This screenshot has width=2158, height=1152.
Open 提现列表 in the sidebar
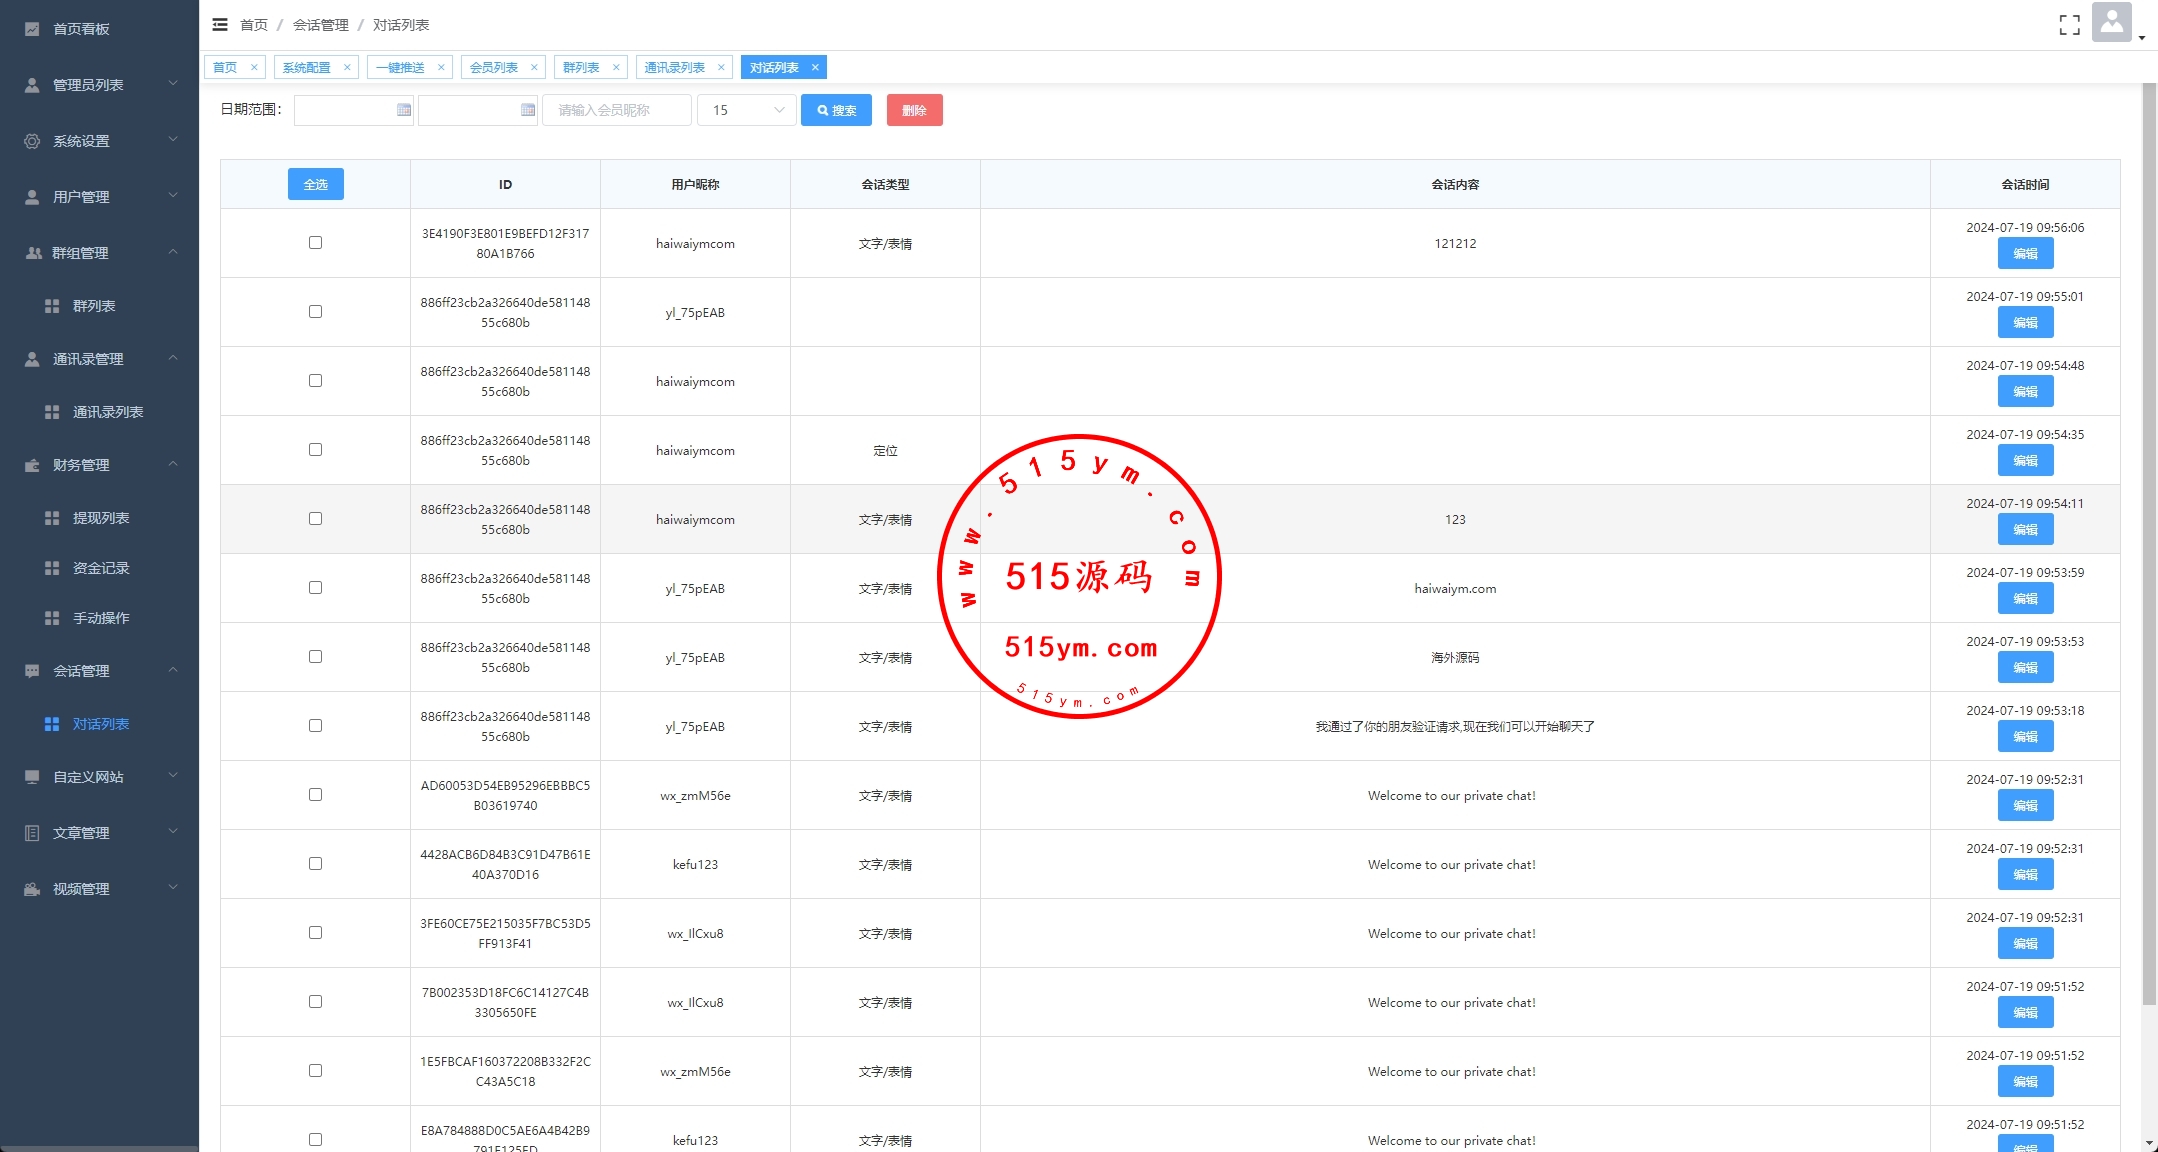click(101, 518)
